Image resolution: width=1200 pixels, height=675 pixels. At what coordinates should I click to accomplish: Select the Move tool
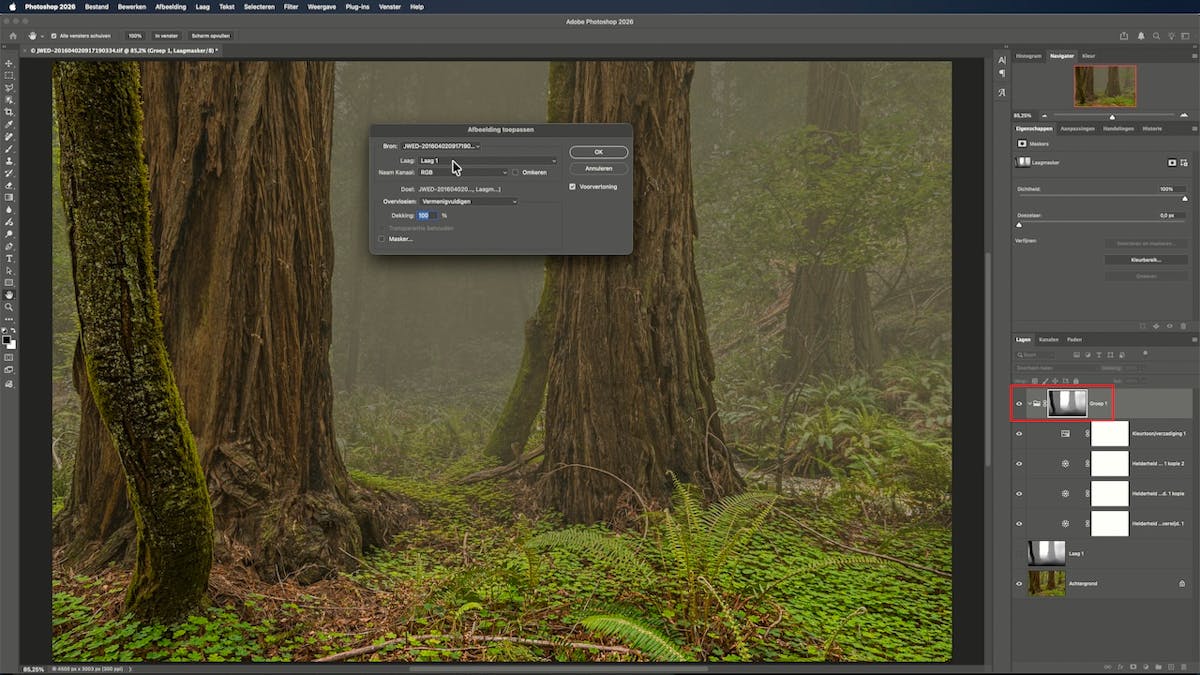click(9, 63)
